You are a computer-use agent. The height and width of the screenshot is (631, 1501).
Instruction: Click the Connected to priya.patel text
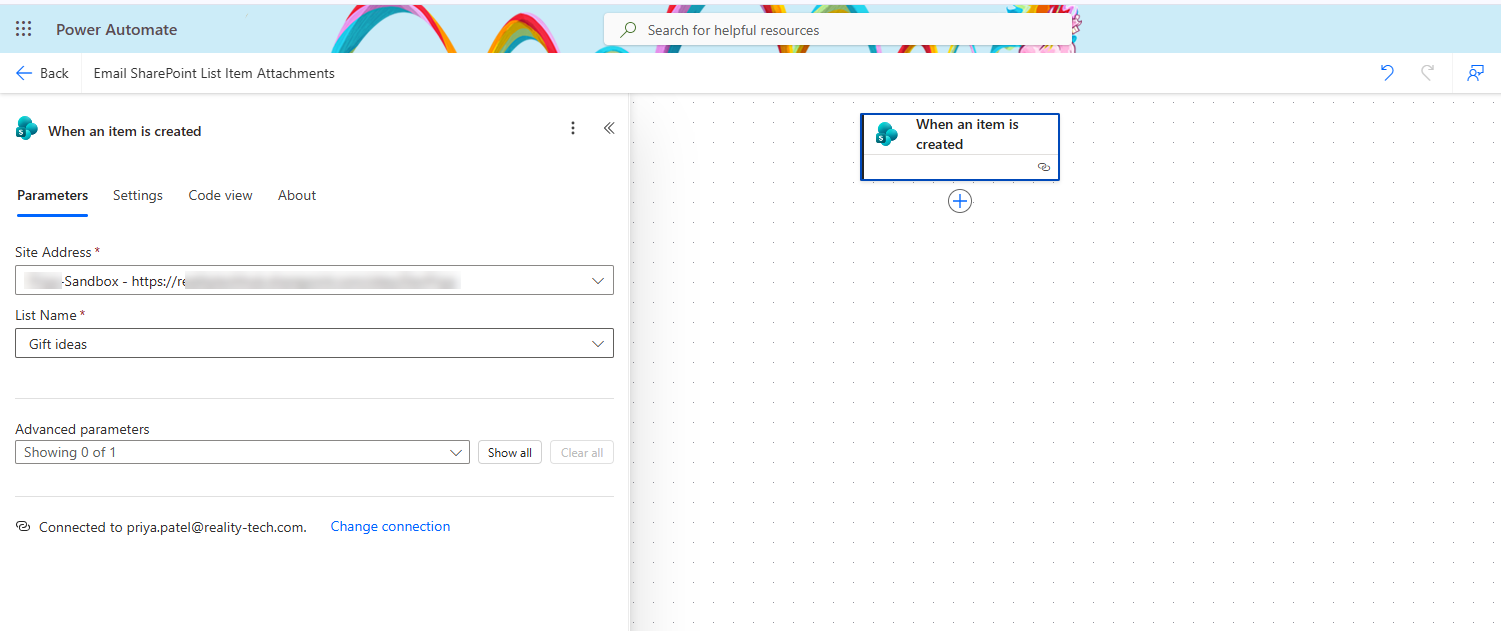click(172, 527)
